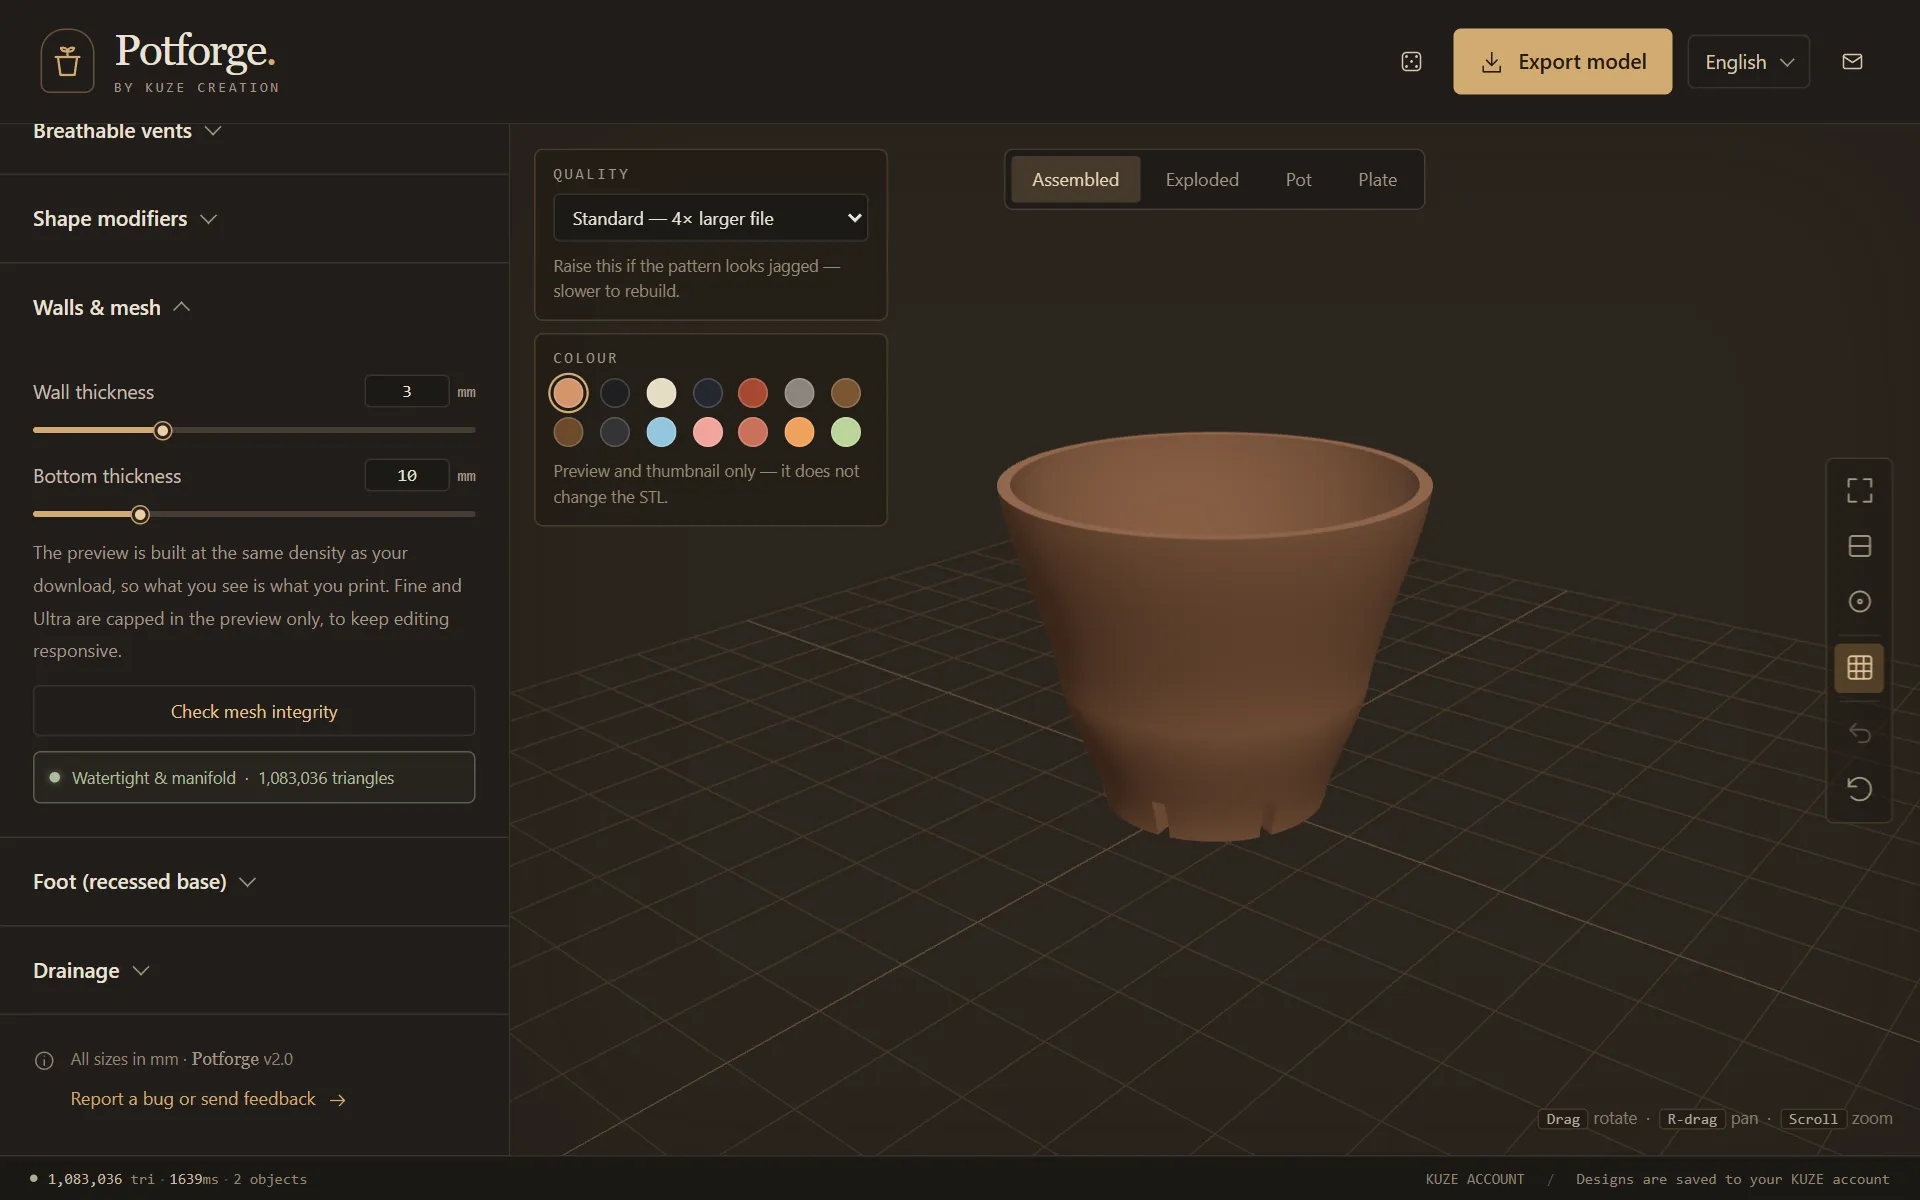The width and height of the screenshot is (1920, 1200).
Task: Switch to the Exploded view tab
Action: [1201, 180]
